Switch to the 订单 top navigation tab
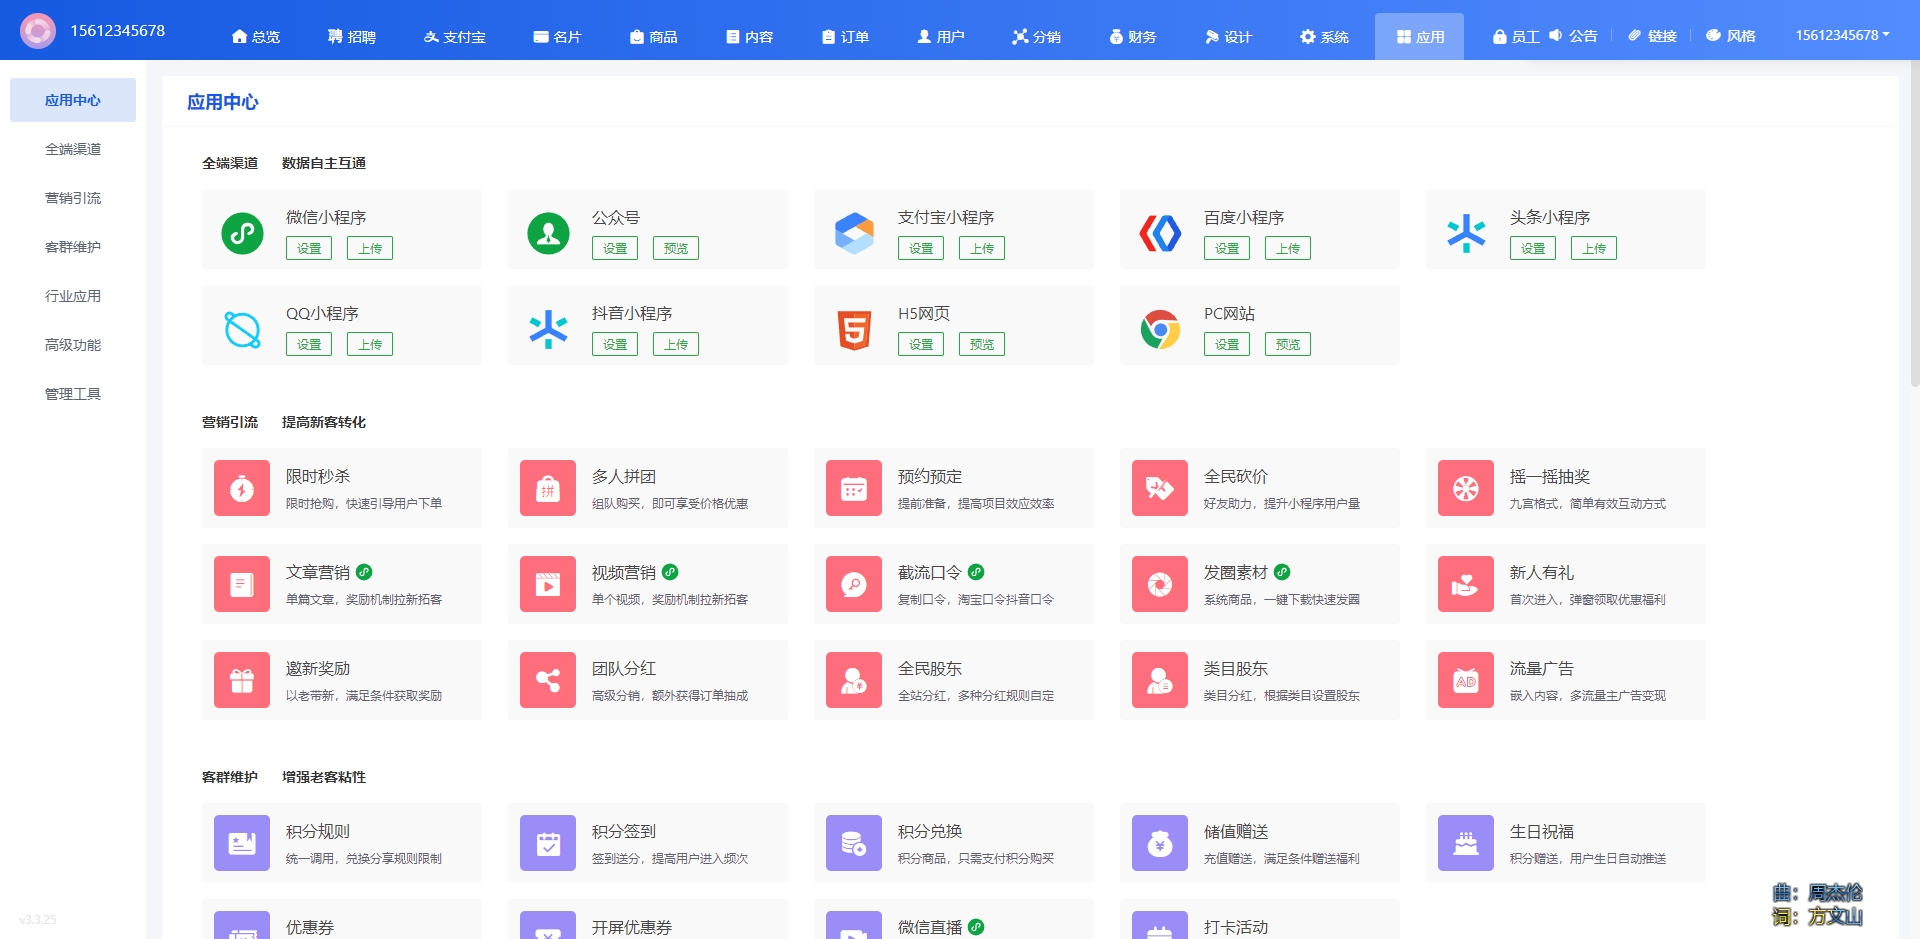 845,37
